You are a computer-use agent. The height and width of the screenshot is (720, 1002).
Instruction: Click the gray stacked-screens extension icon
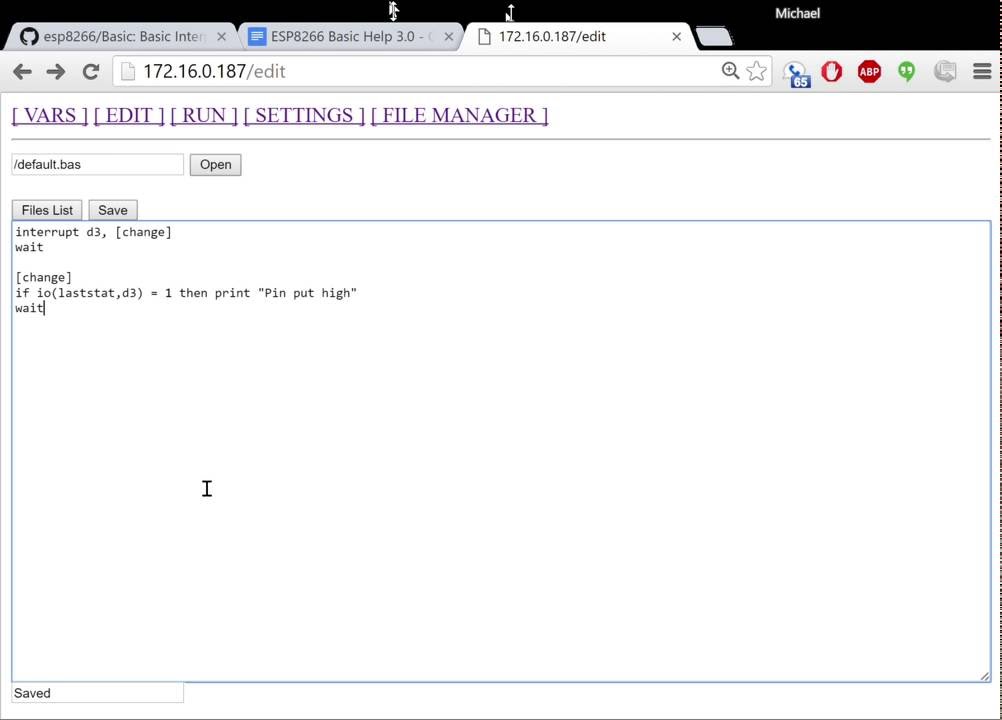[944, 72]
